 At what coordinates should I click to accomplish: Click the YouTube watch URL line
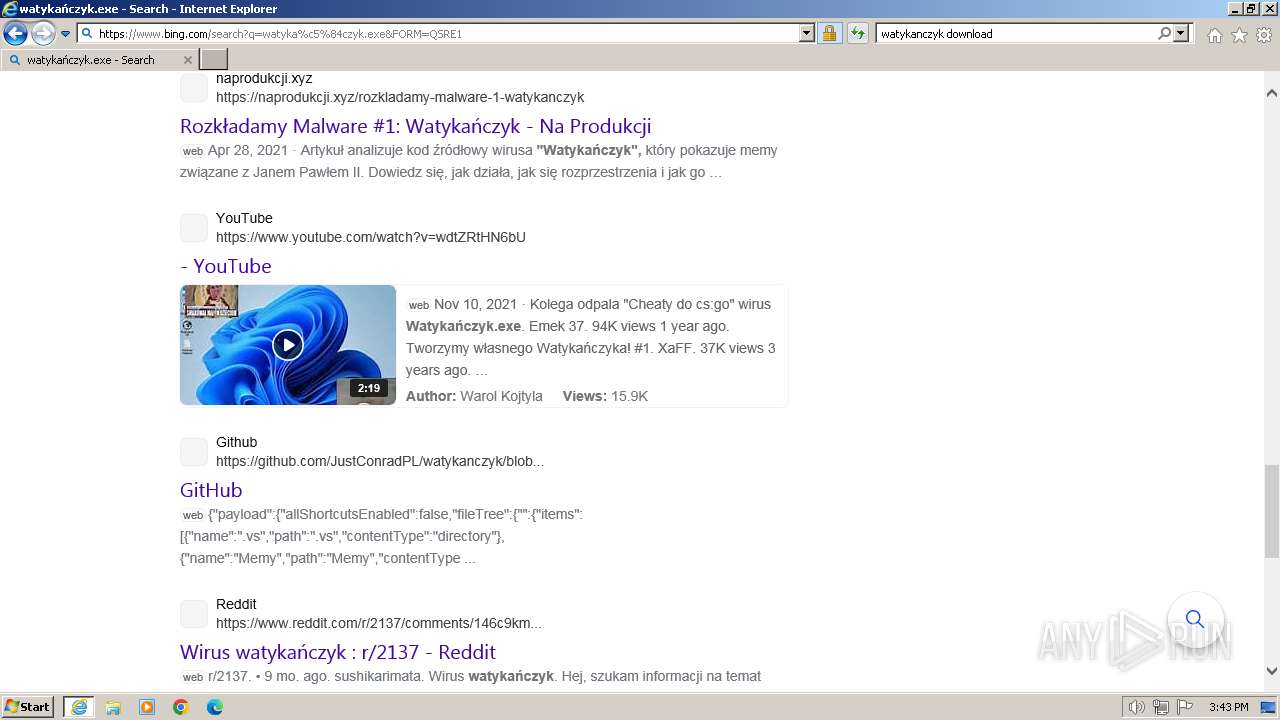coord(371,237)
